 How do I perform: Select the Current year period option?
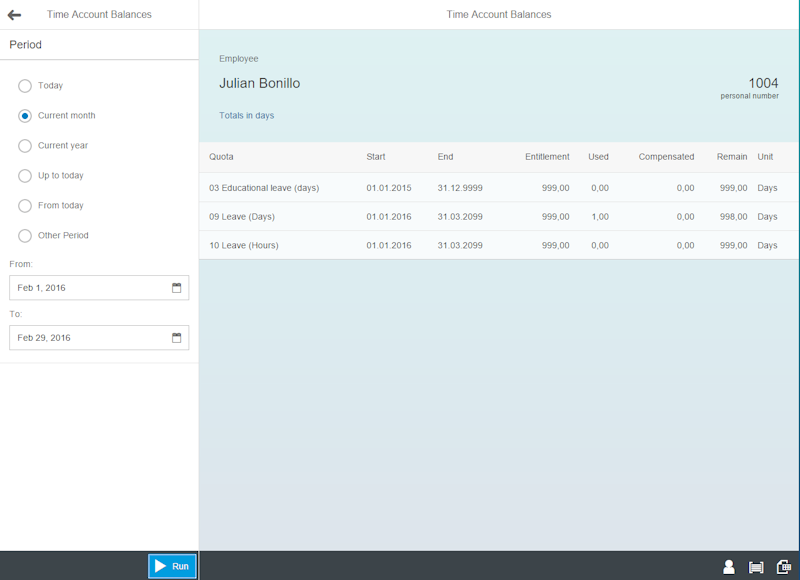coord(25,145)
